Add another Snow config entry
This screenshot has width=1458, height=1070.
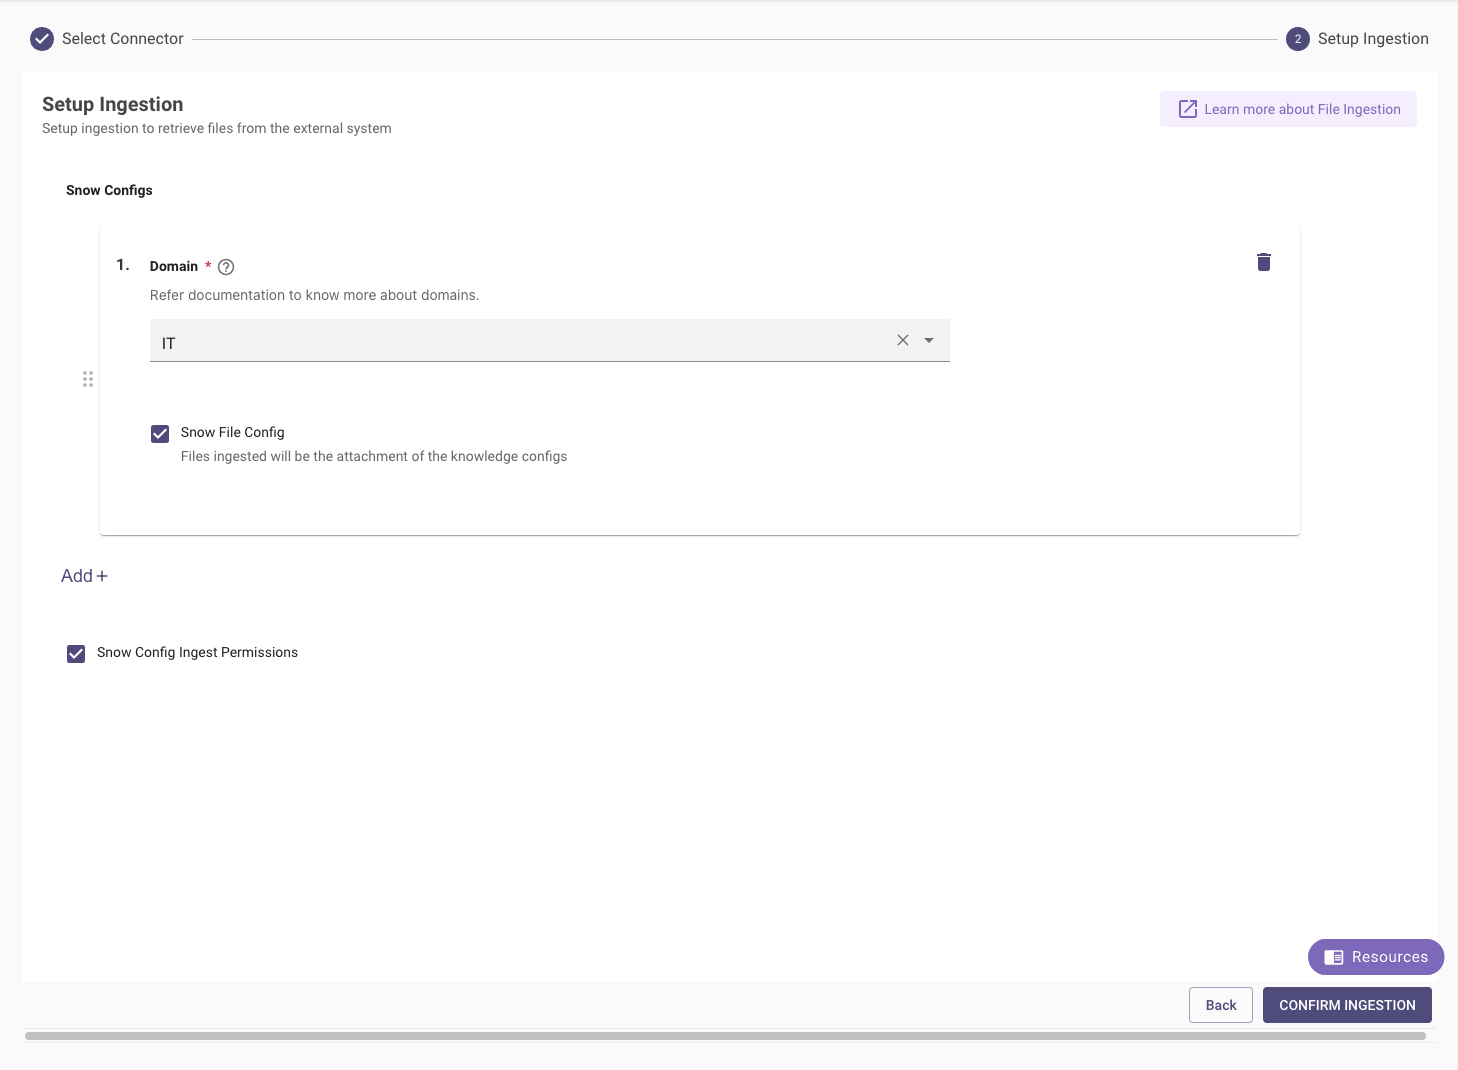pyautogui.click(x=84, y=576)
